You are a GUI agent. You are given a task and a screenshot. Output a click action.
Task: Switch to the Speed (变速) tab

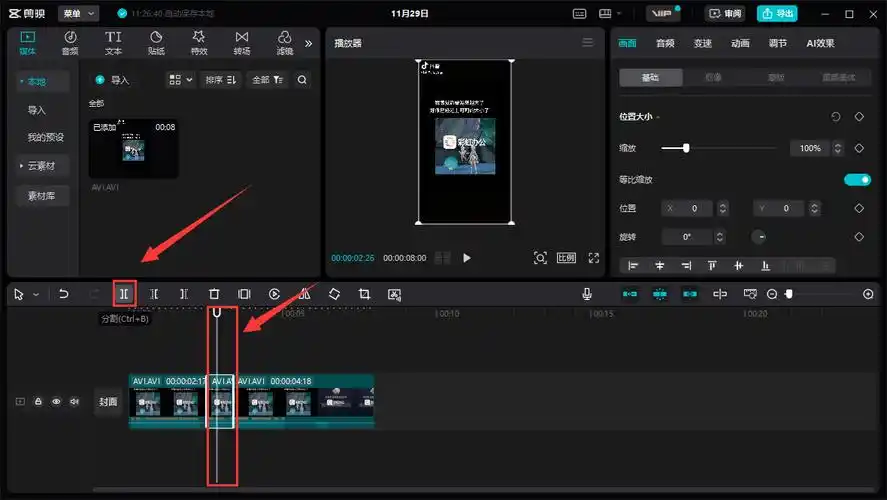[x=703, y=43]
